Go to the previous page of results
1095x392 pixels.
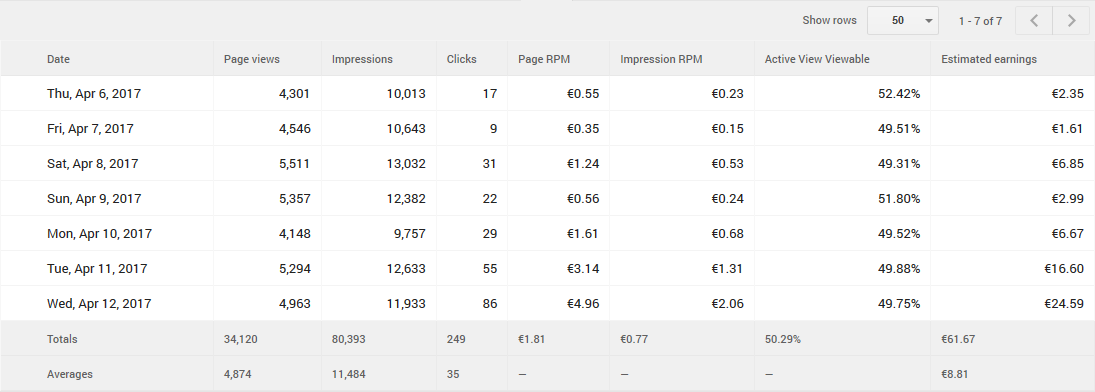pyautogui.click(x=1034, y=20)
